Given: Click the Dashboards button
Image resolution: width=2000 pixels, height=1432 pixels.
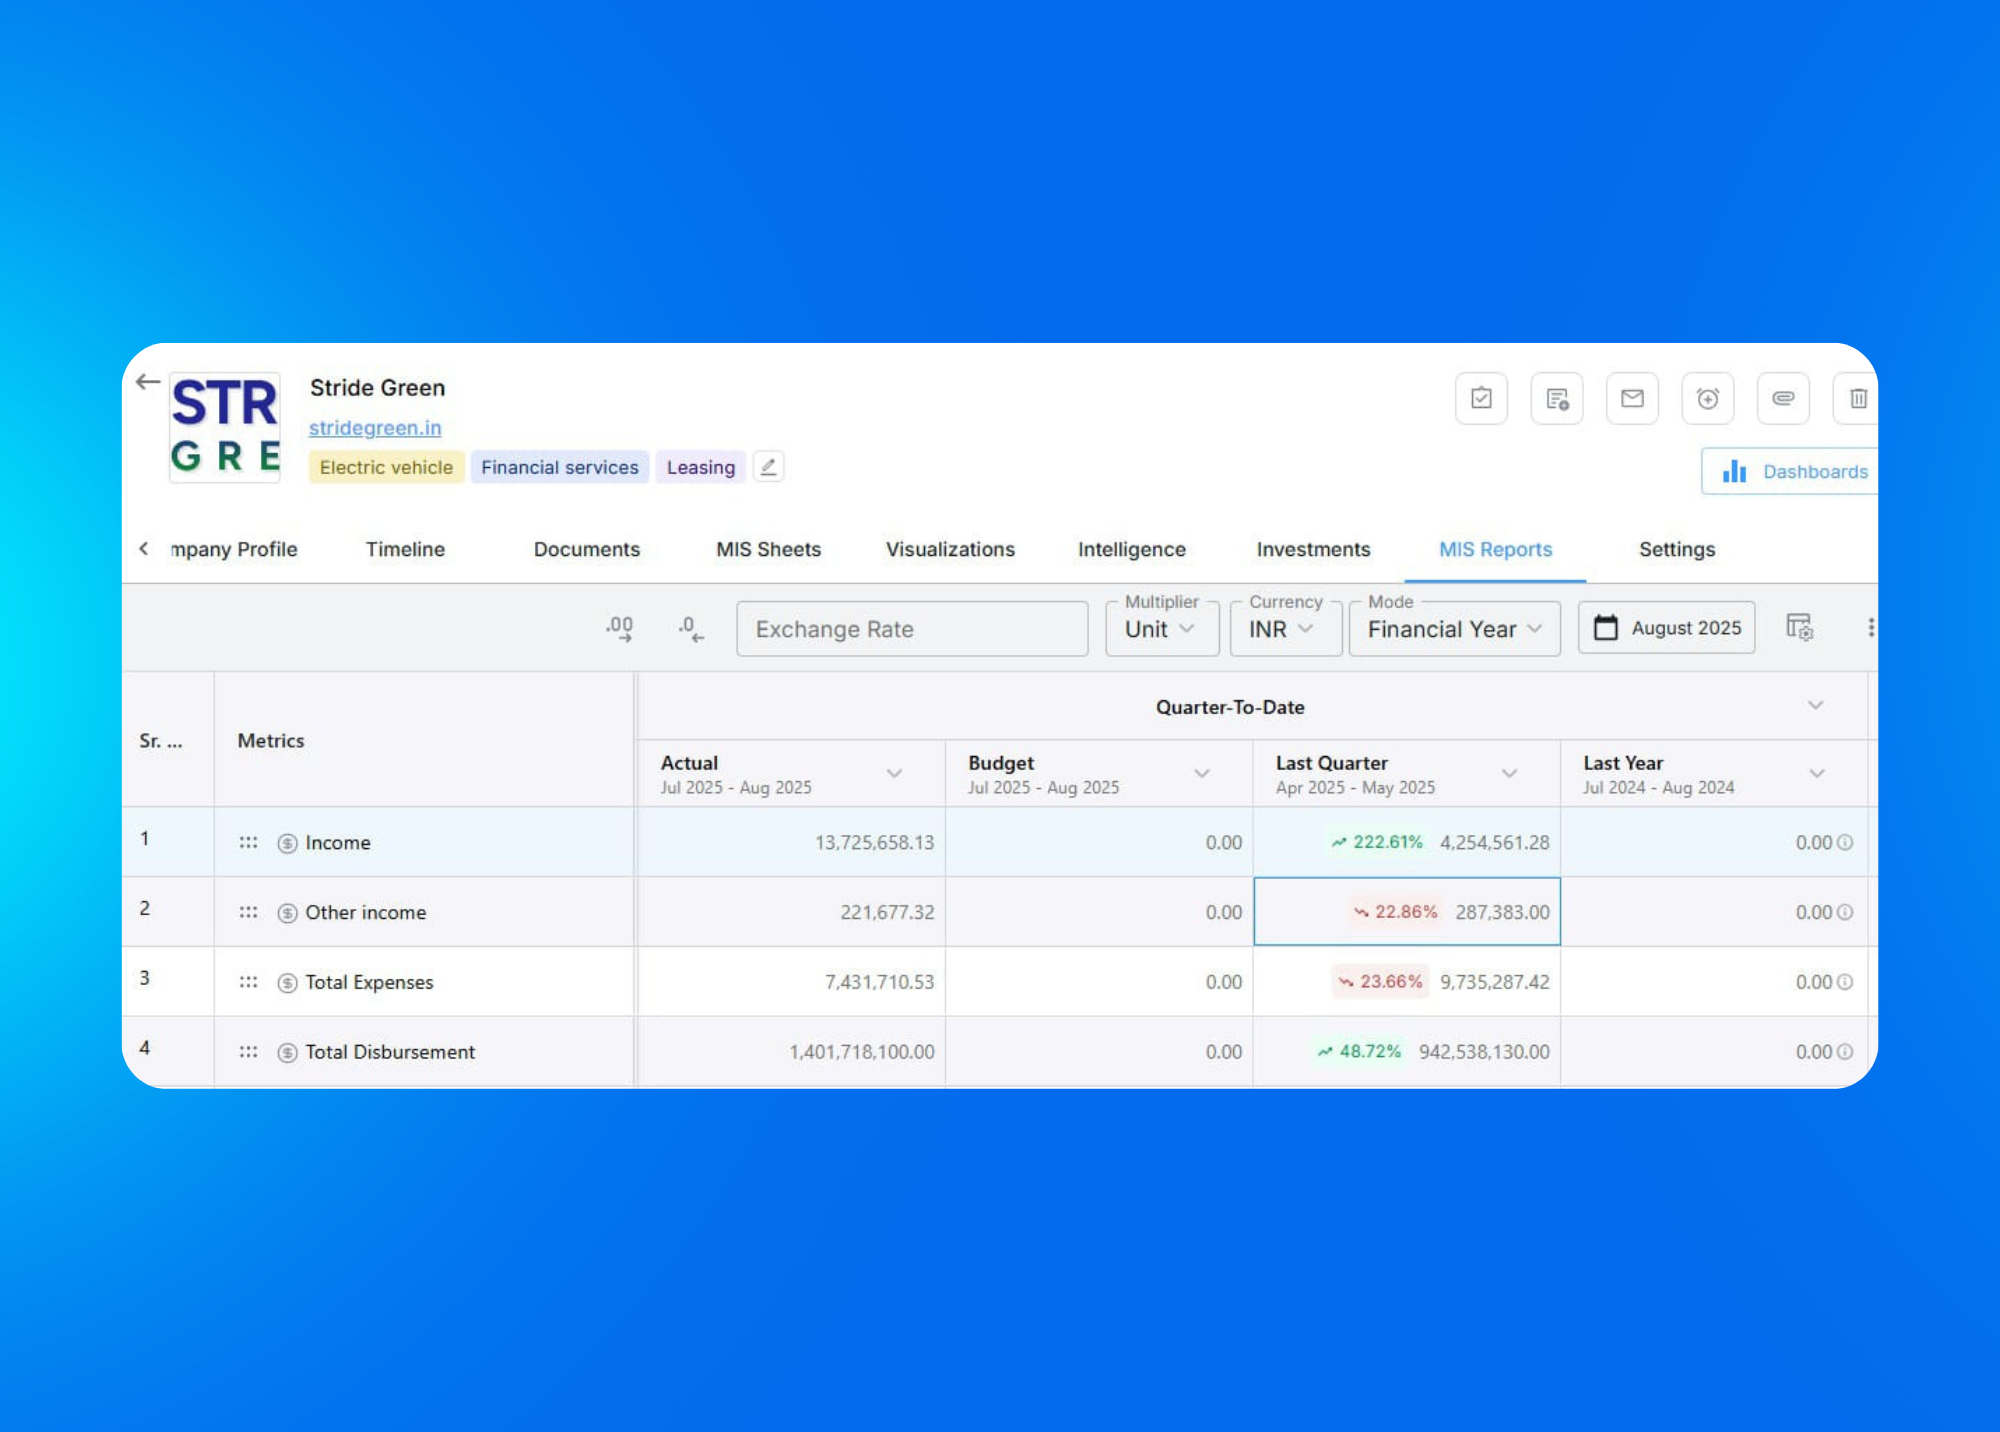Looking at the screenshot, I should pos(1795,471).
